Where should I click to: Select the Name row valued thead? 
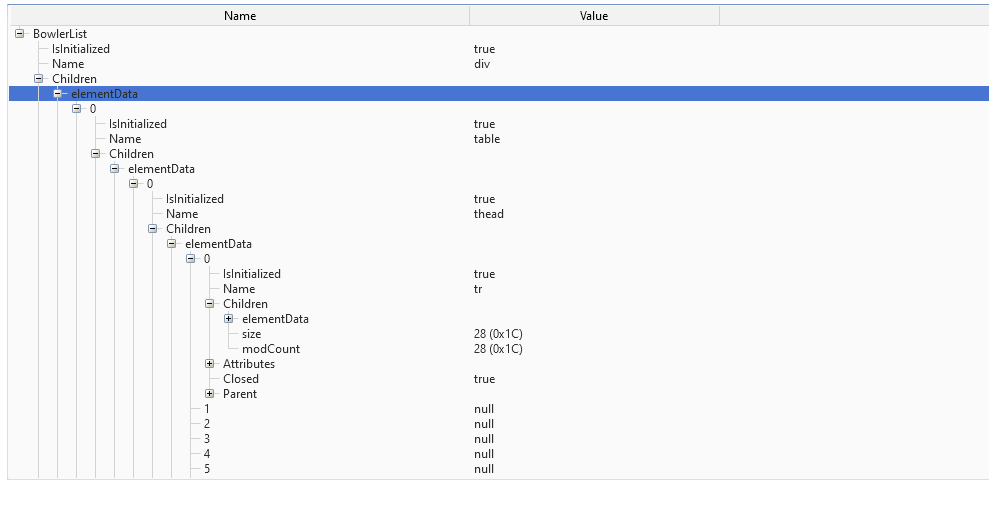pyautogui.click(x=182, y=214)
